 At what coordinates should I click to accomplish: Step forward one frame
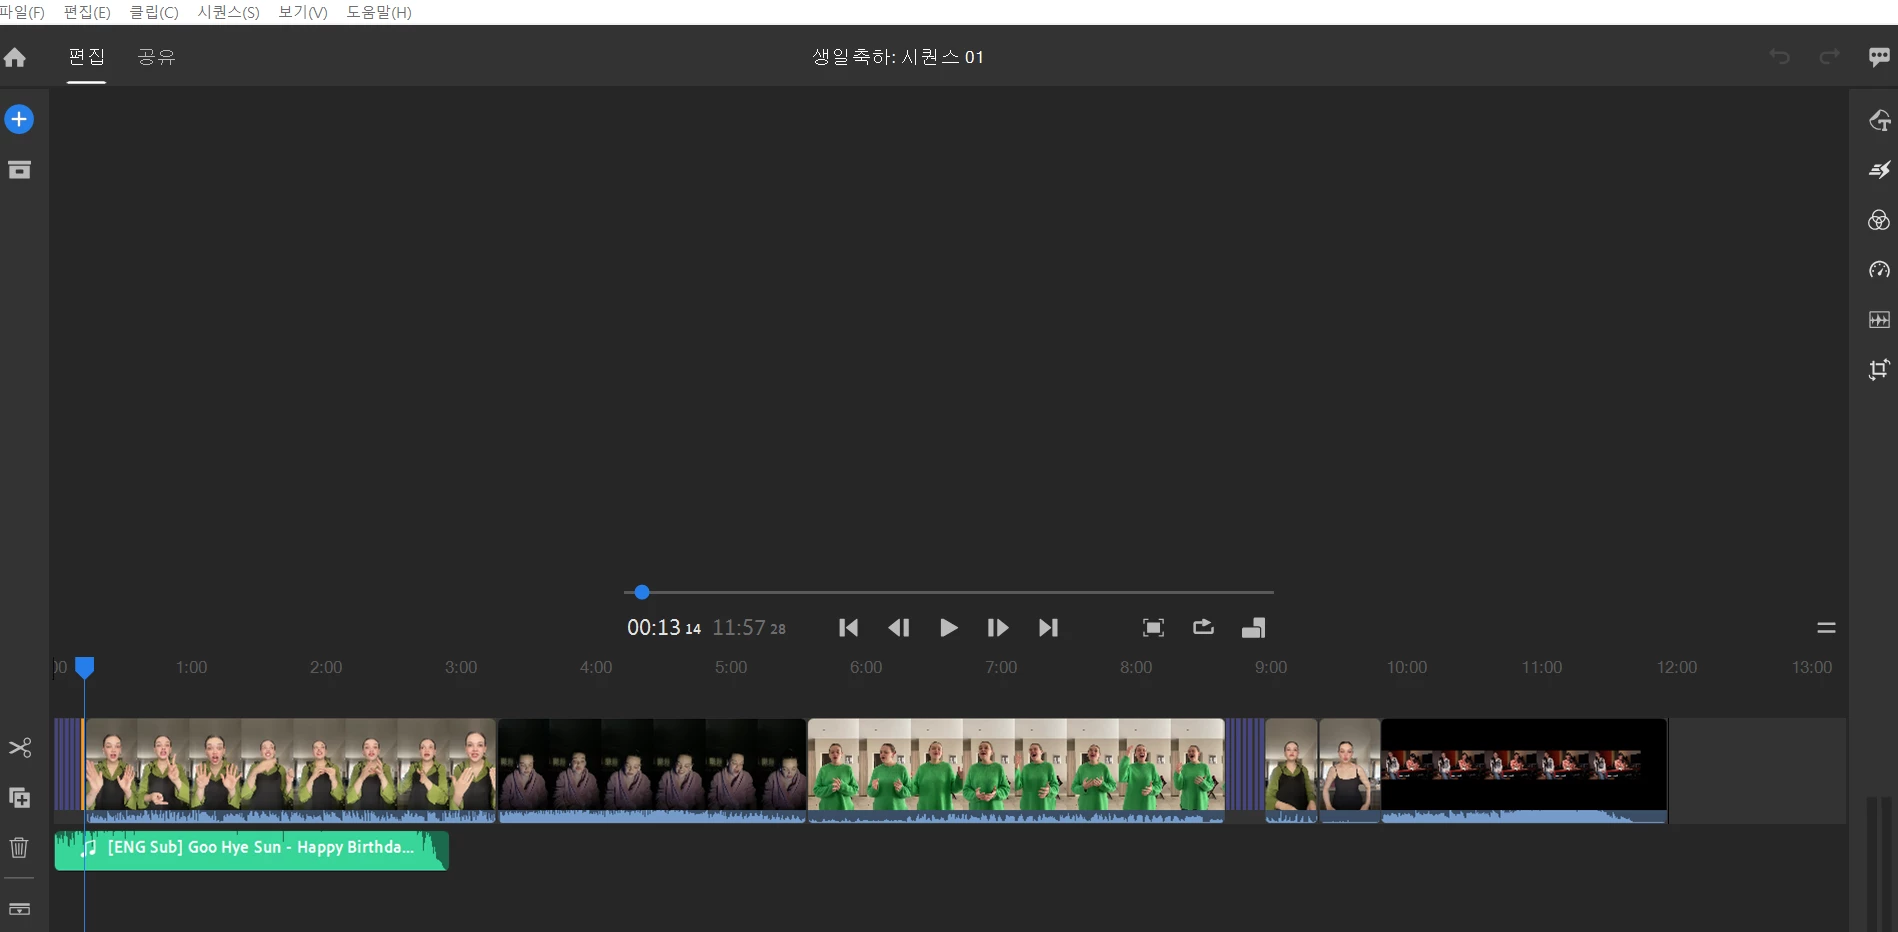(998, 628)
